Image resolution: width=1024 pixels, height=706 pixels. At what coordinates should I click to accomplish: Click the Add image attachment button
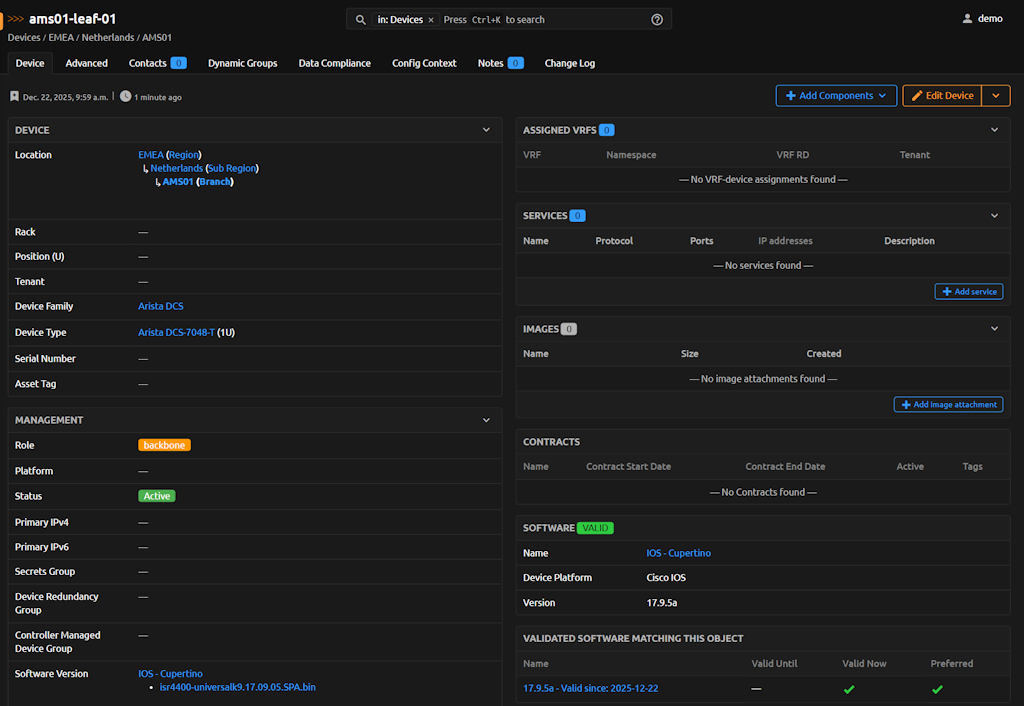[948, 405]
